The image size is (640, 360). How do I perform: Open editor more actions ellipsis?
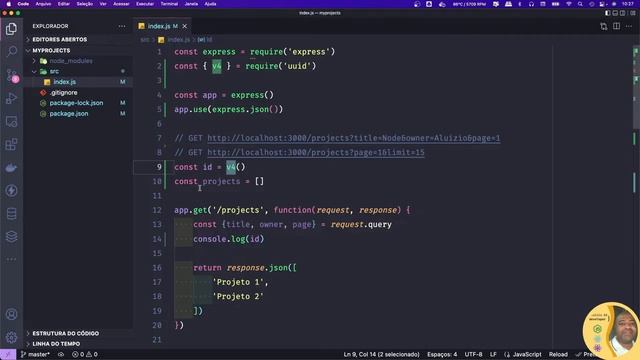[x=629, y=27]
